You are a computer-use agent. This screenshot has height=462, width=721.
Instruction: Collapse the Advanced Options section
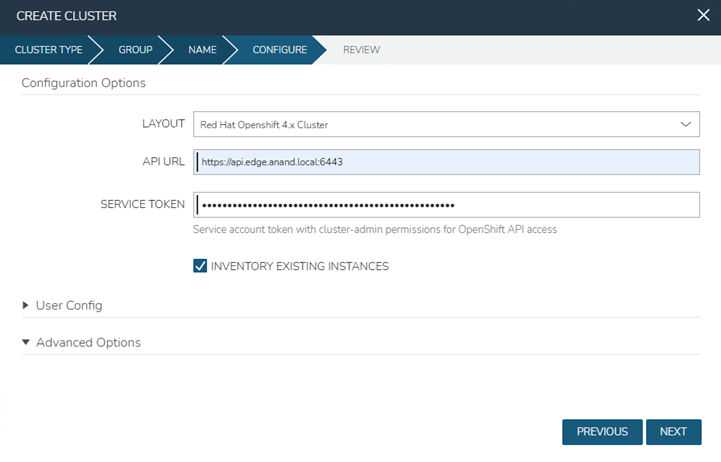coord(88,342)
